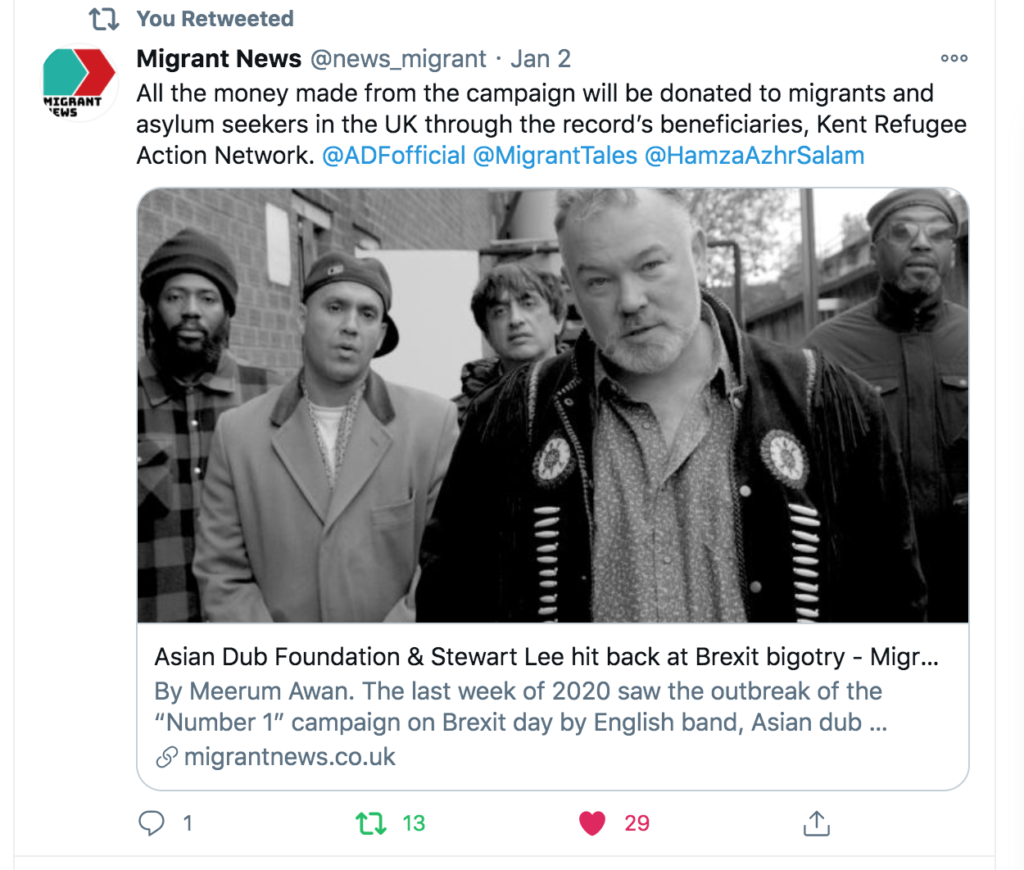The width and height of the screenshot is (1024, 870).
Task: Click the Migrant News profile avatar
Action: (x=79, y=82)
